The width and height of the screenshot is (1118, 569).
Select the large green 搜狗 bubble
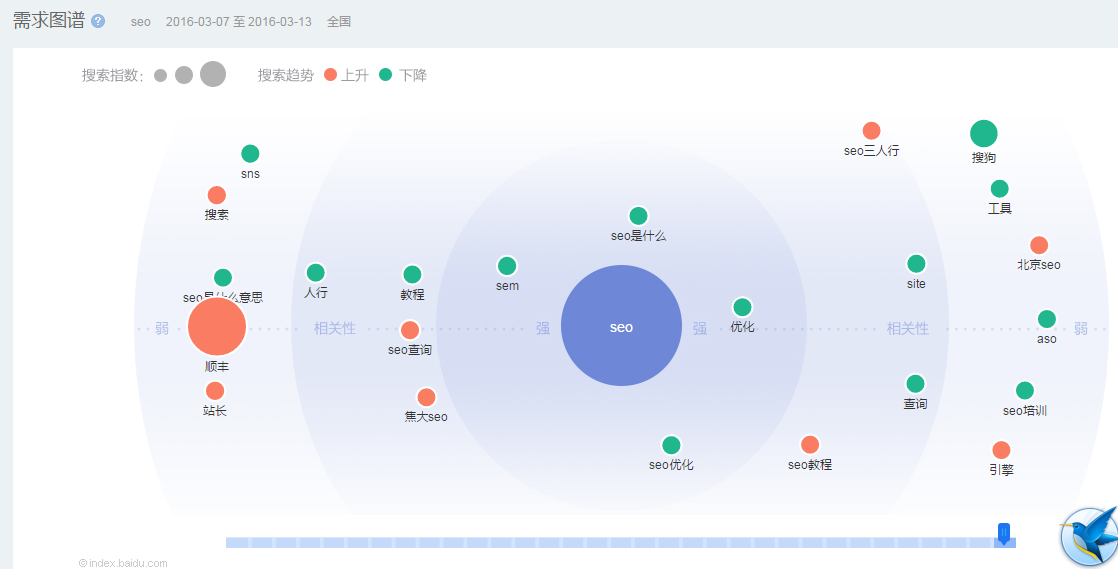coord(983,134)
